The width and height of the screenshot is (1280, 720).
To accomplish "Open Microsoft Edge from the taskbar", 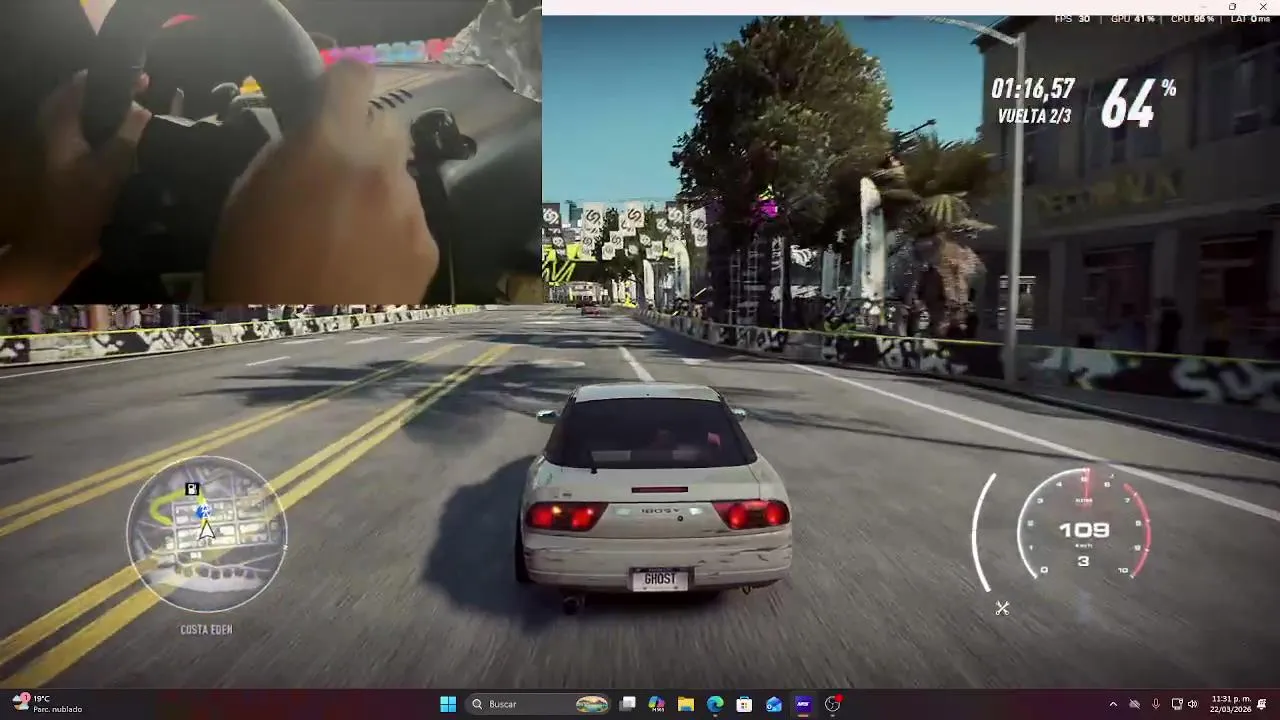I will coord(715,704).
